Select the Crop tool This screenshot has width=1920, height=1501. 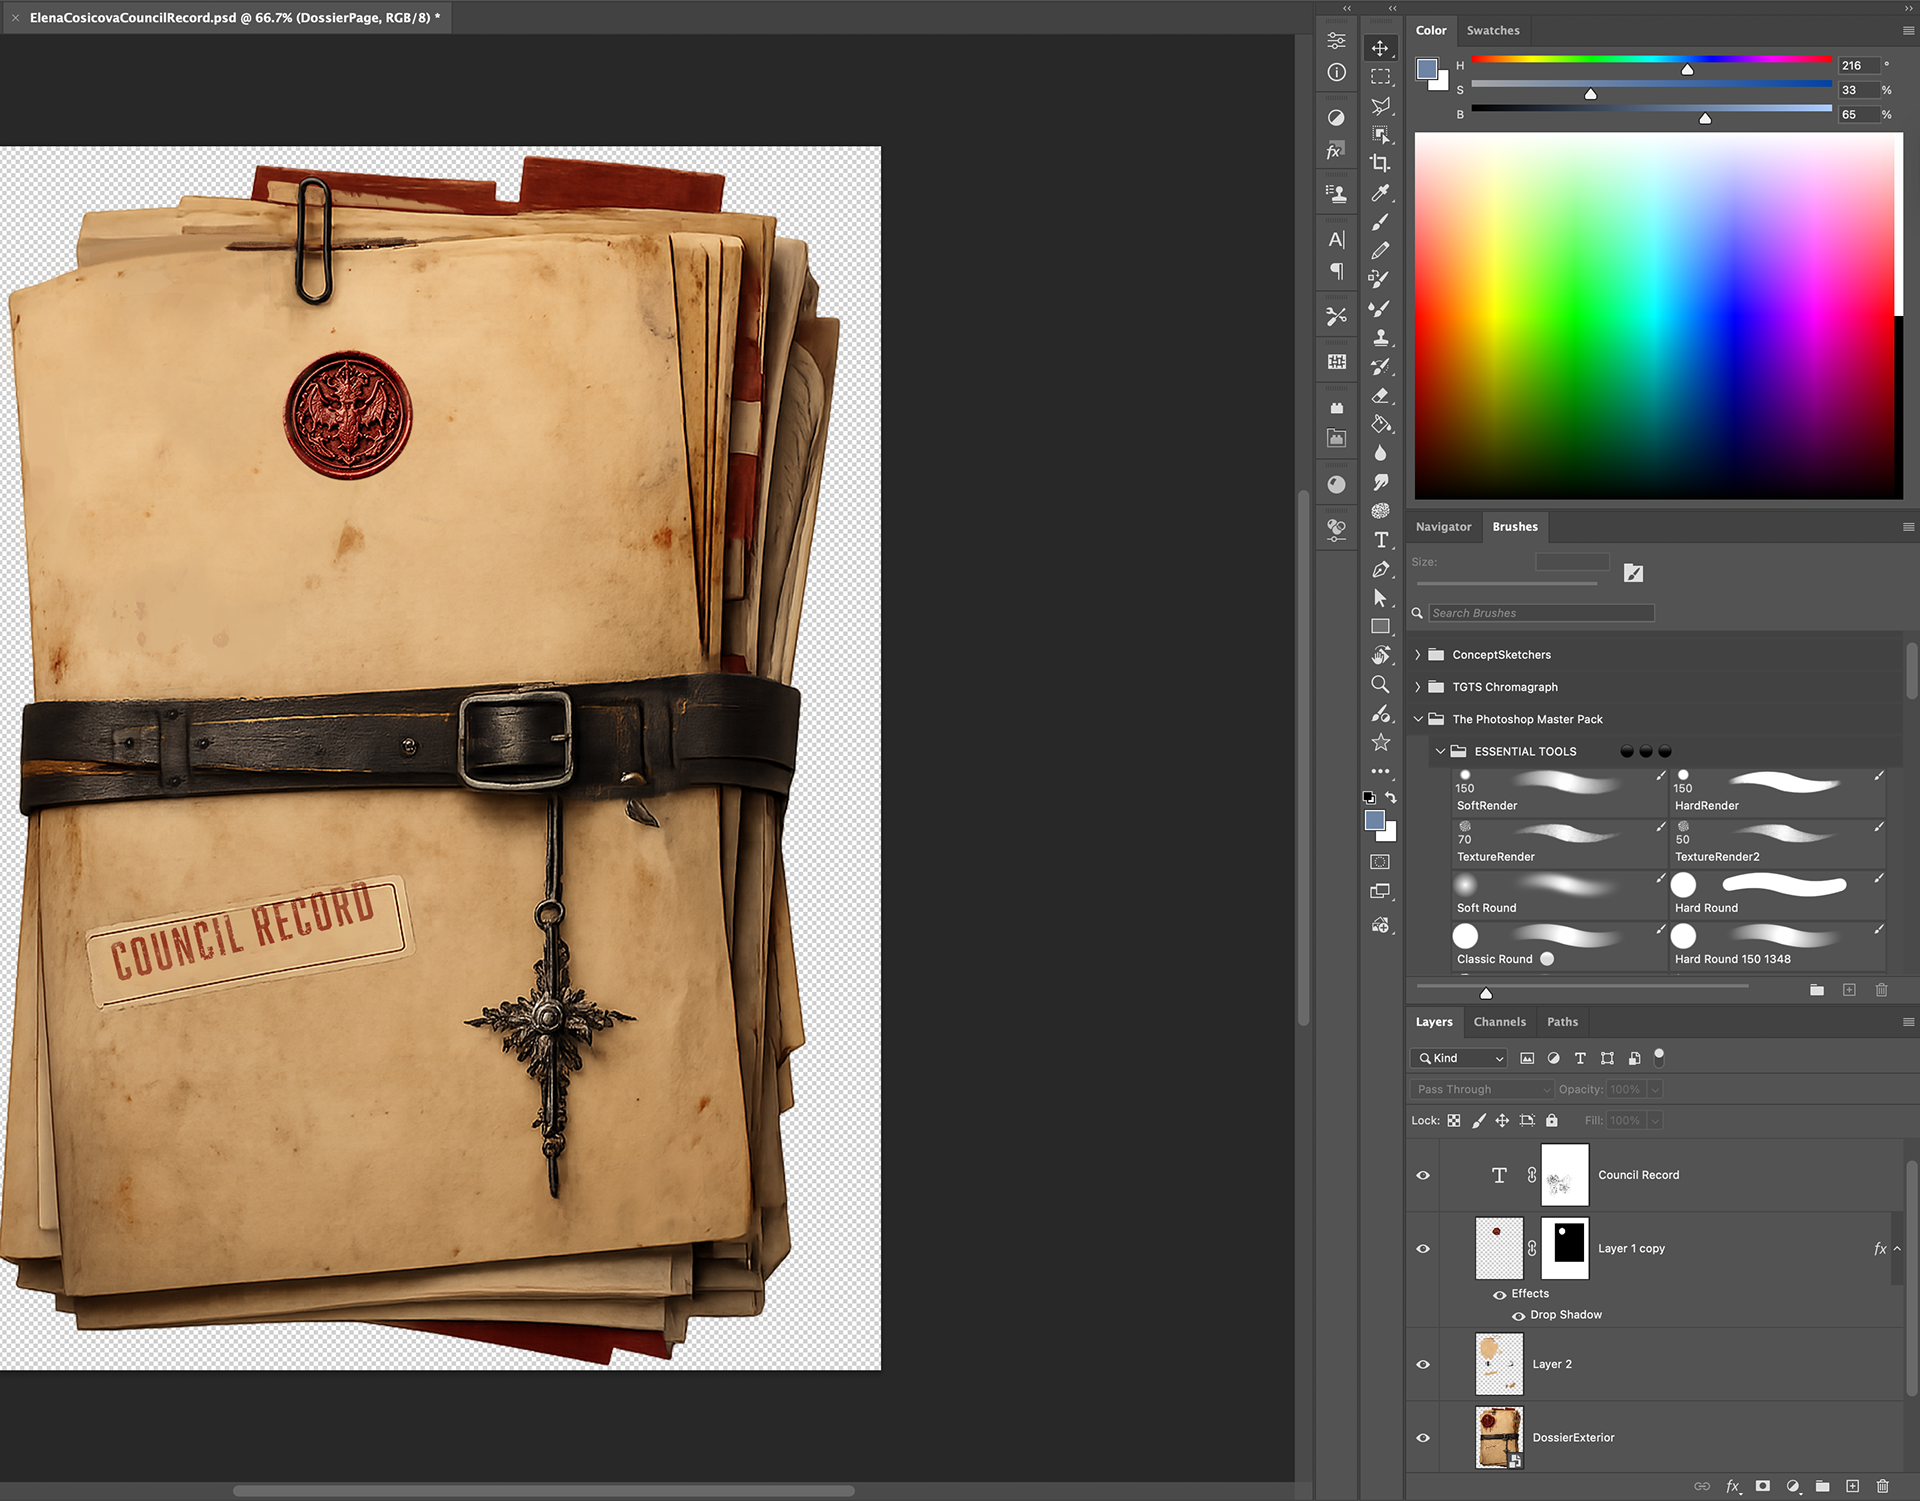(x=1380, y=163)
